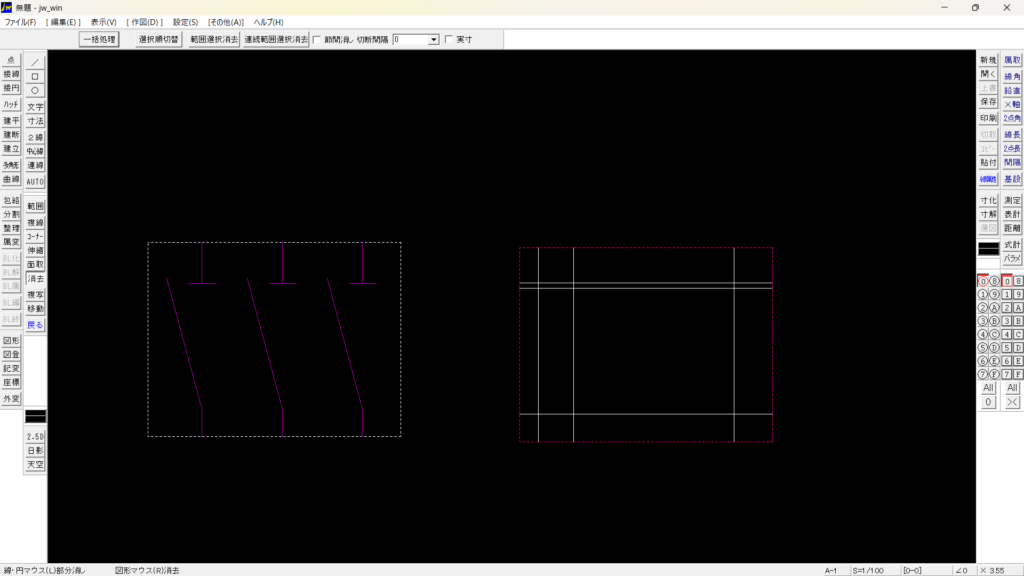Tick the 実寸 checkbox
1024x576 pixels.
[448, 40]
